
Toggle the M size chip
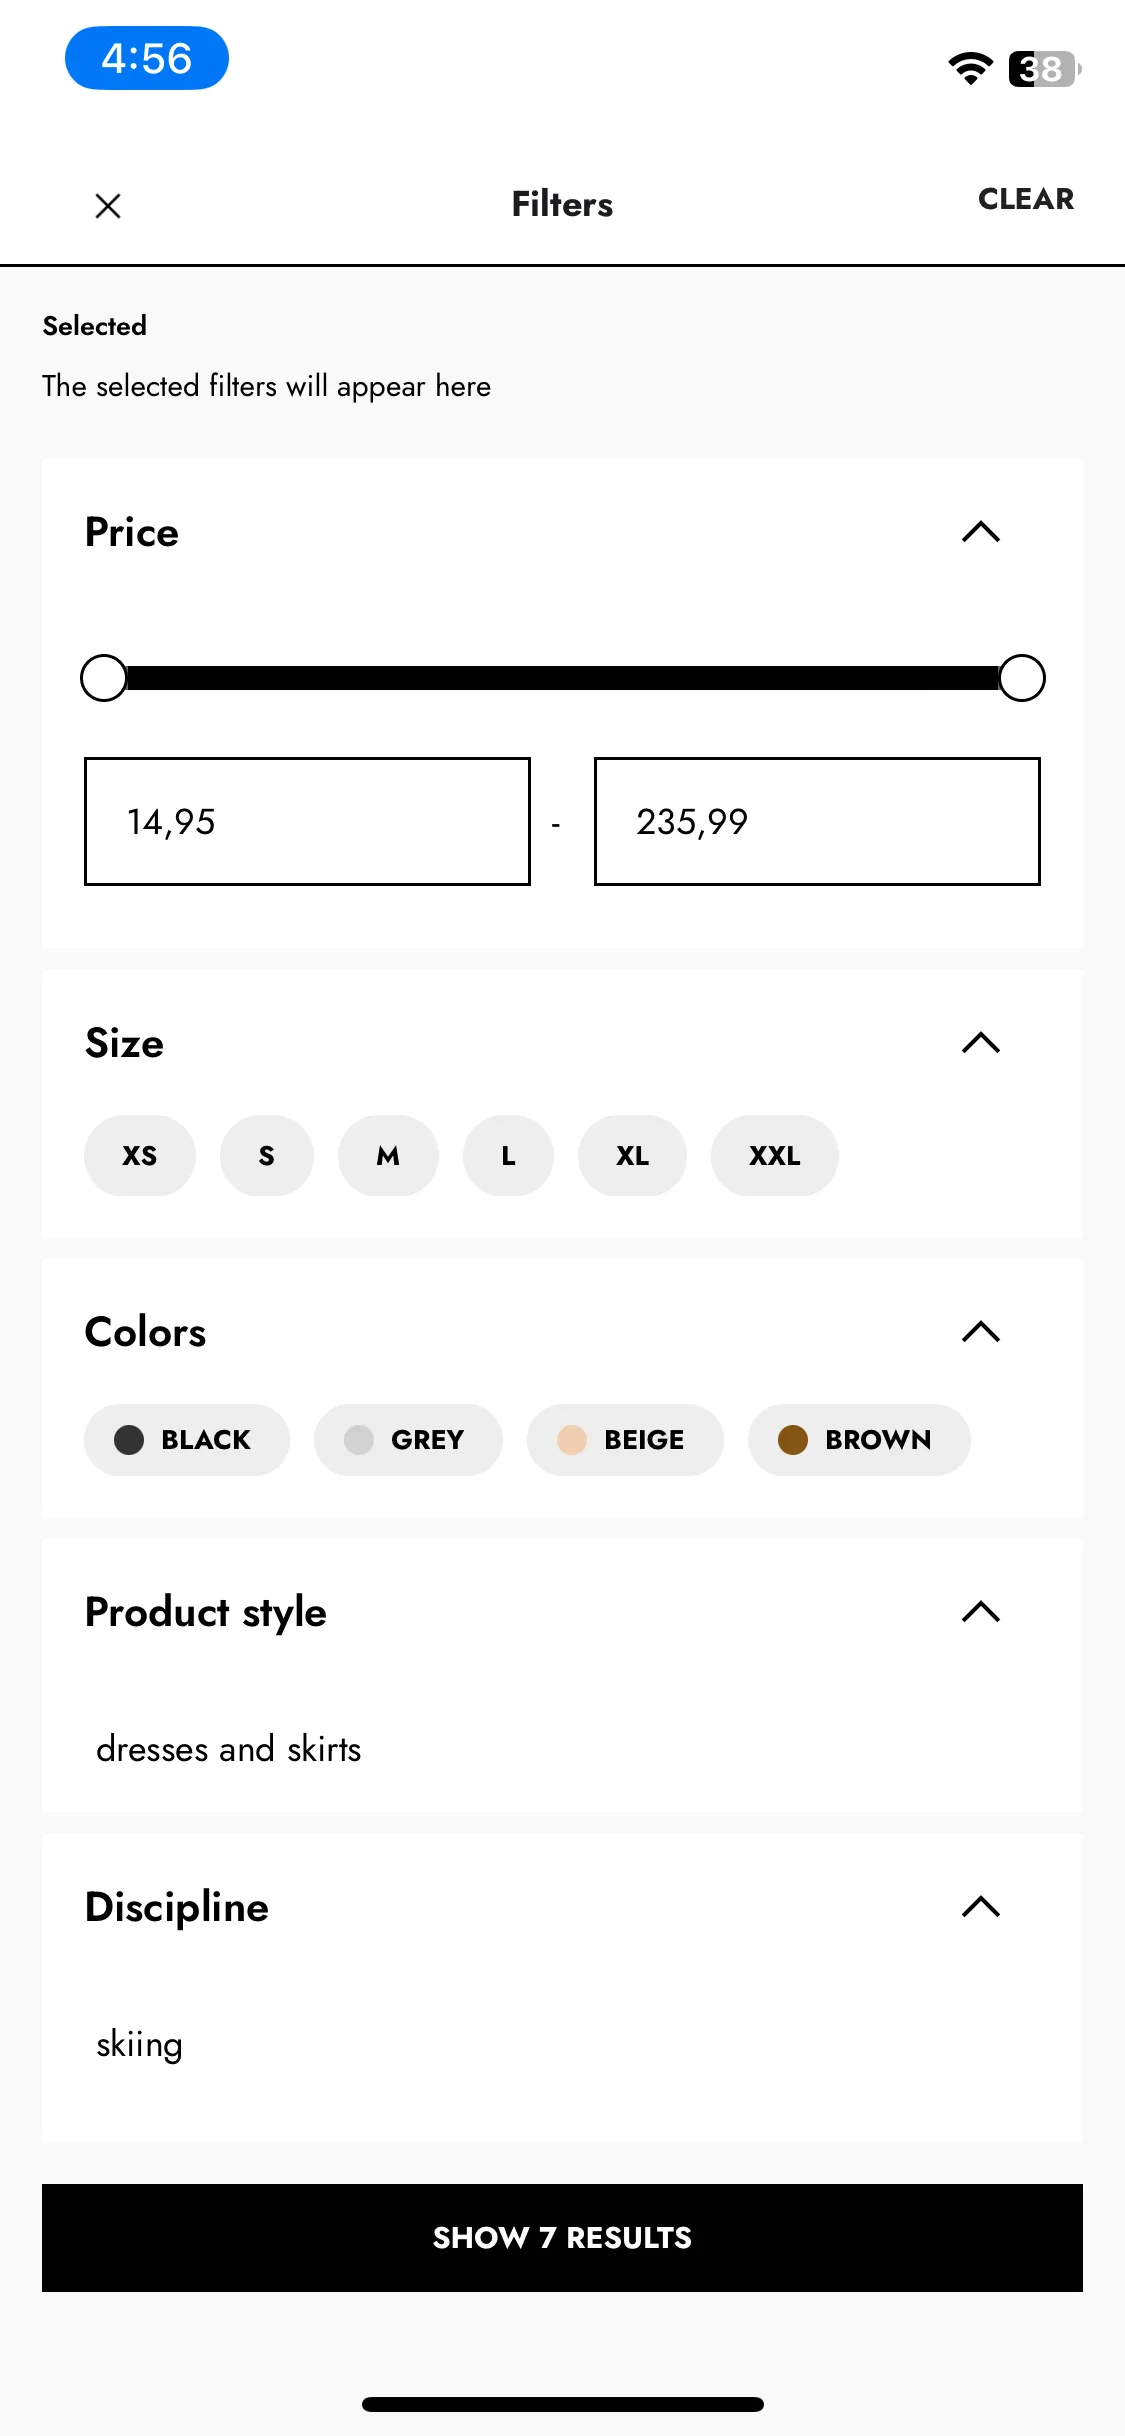pos(388,1156)
